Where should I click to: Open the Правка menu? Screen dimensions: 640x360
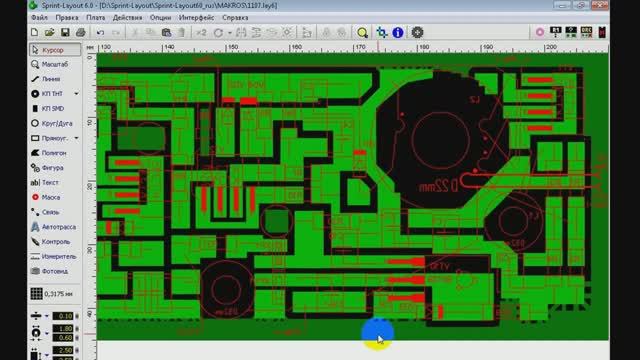(x=67, y=18)
